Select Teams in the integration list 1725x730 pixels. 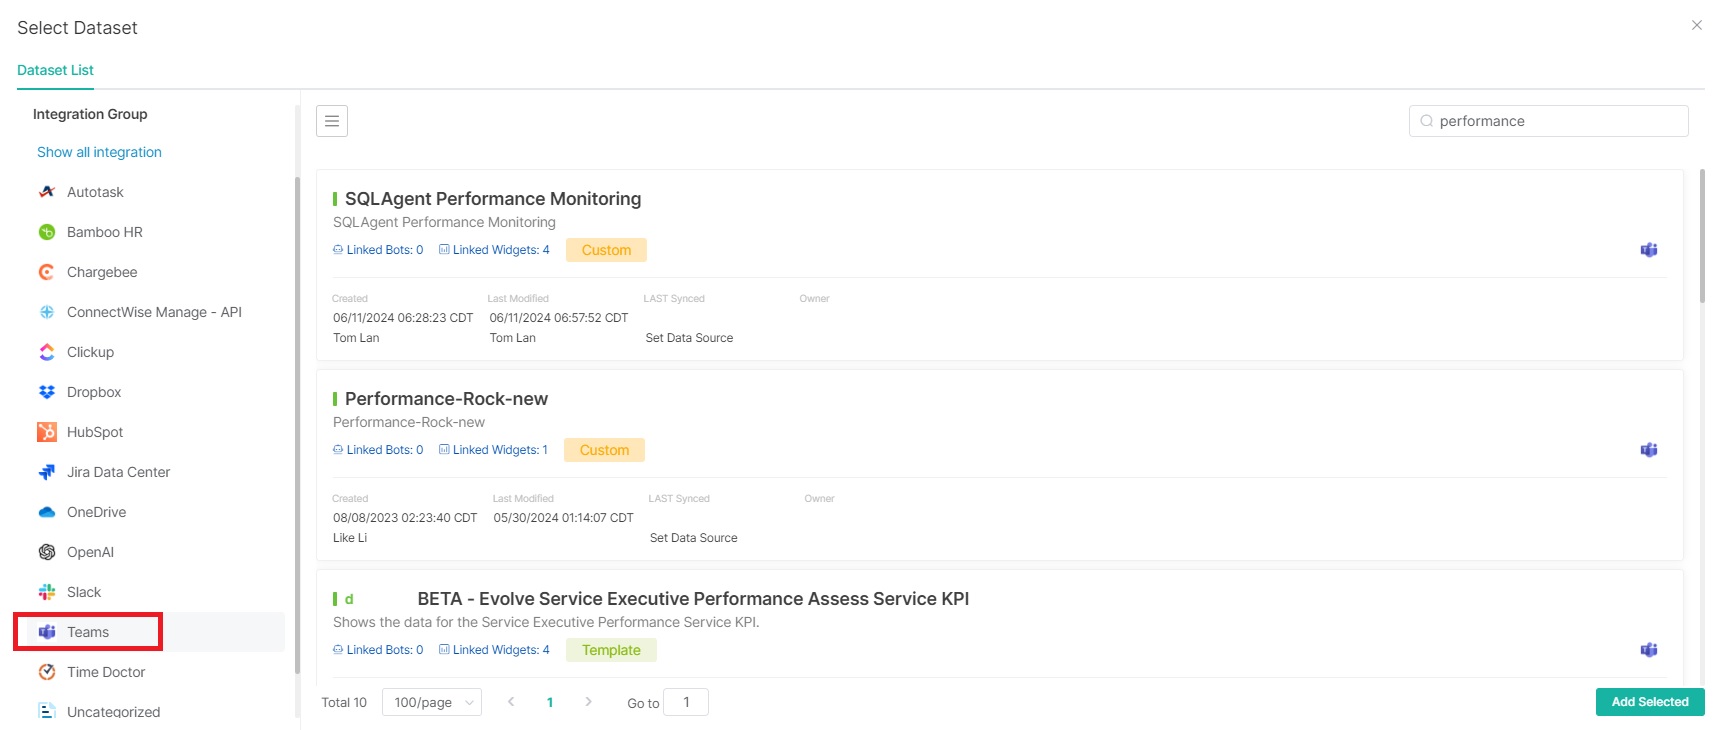pyautogui.click(x=88, y=632)
